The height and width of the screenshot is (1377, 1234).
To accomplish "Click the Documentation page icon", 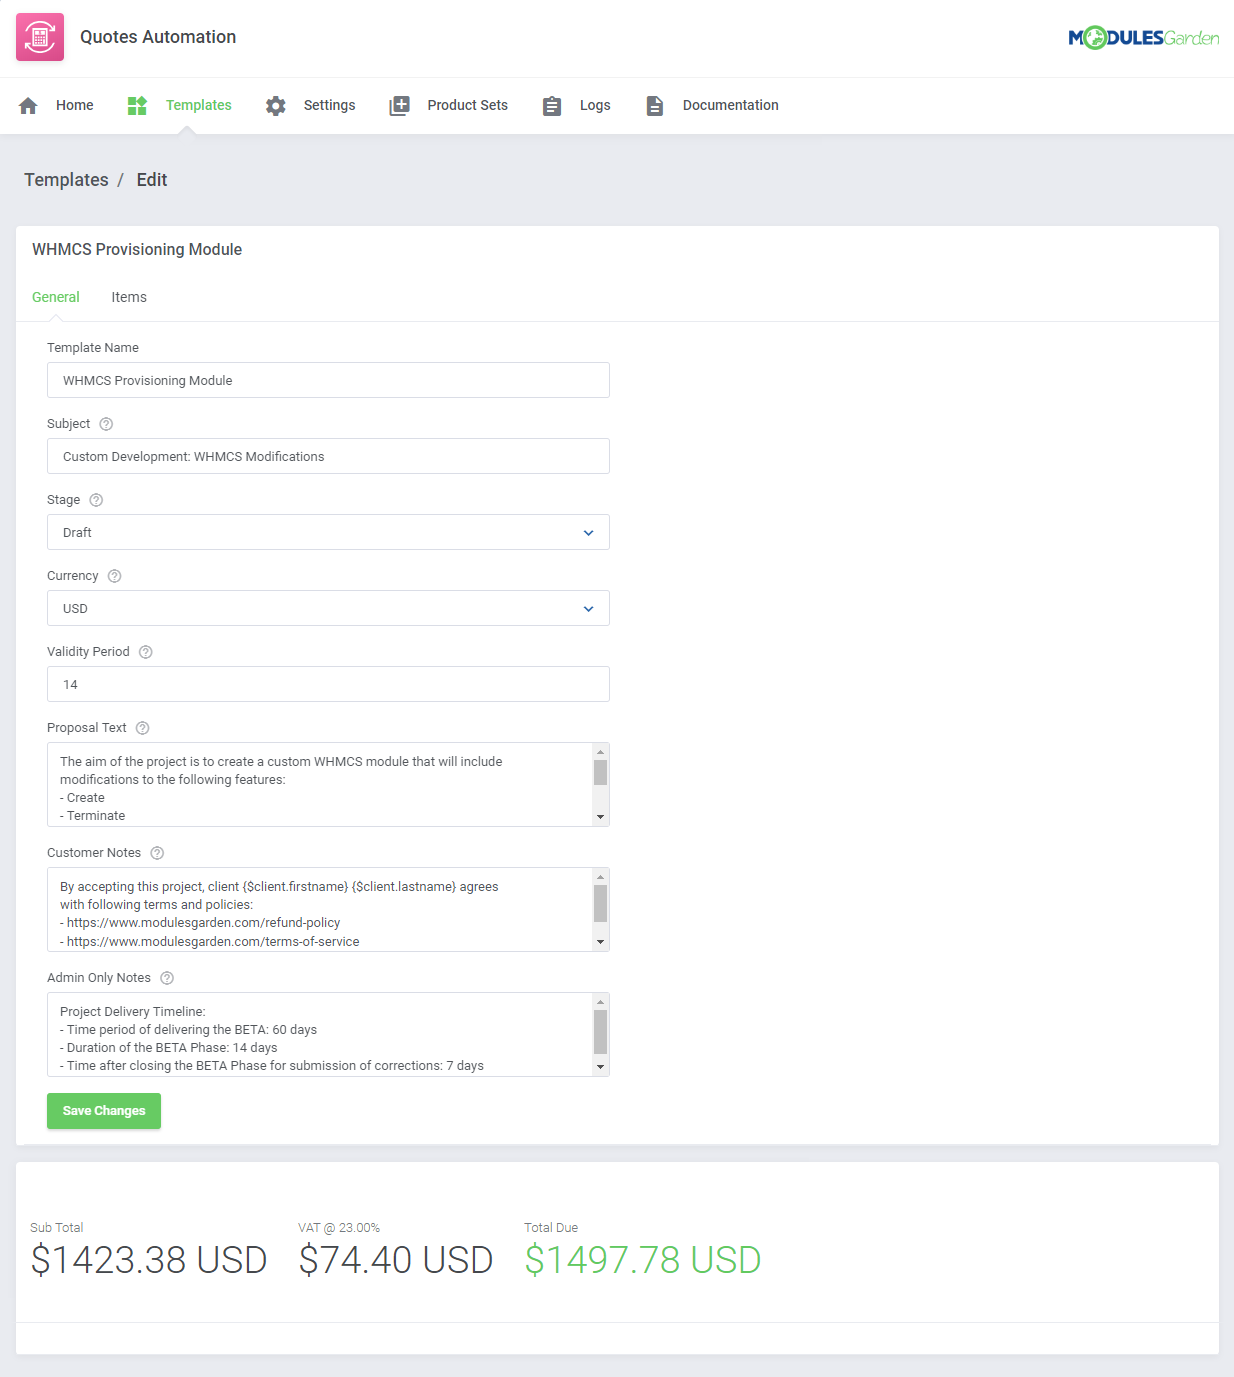I will coord(655,105).
